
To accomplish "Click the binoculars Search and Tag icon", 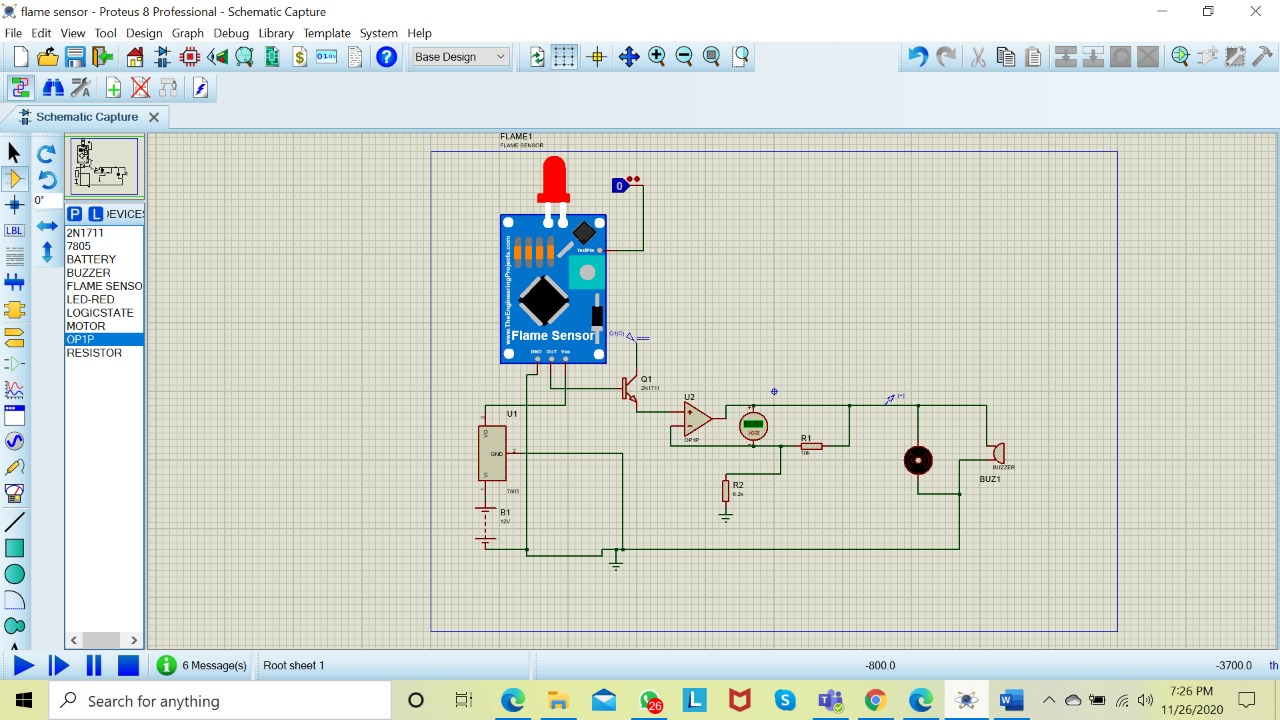I will click(x=53, y=88).
